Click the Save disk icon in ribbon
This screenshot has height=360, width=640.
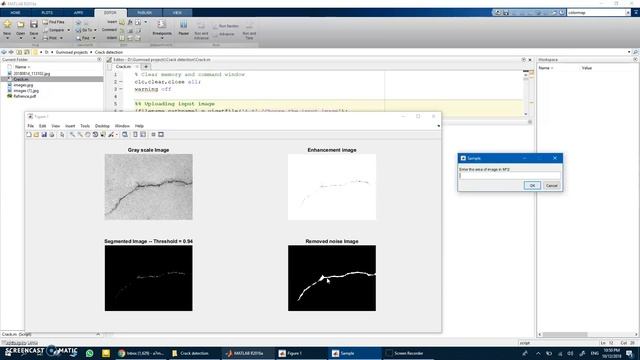coord(34,24)
